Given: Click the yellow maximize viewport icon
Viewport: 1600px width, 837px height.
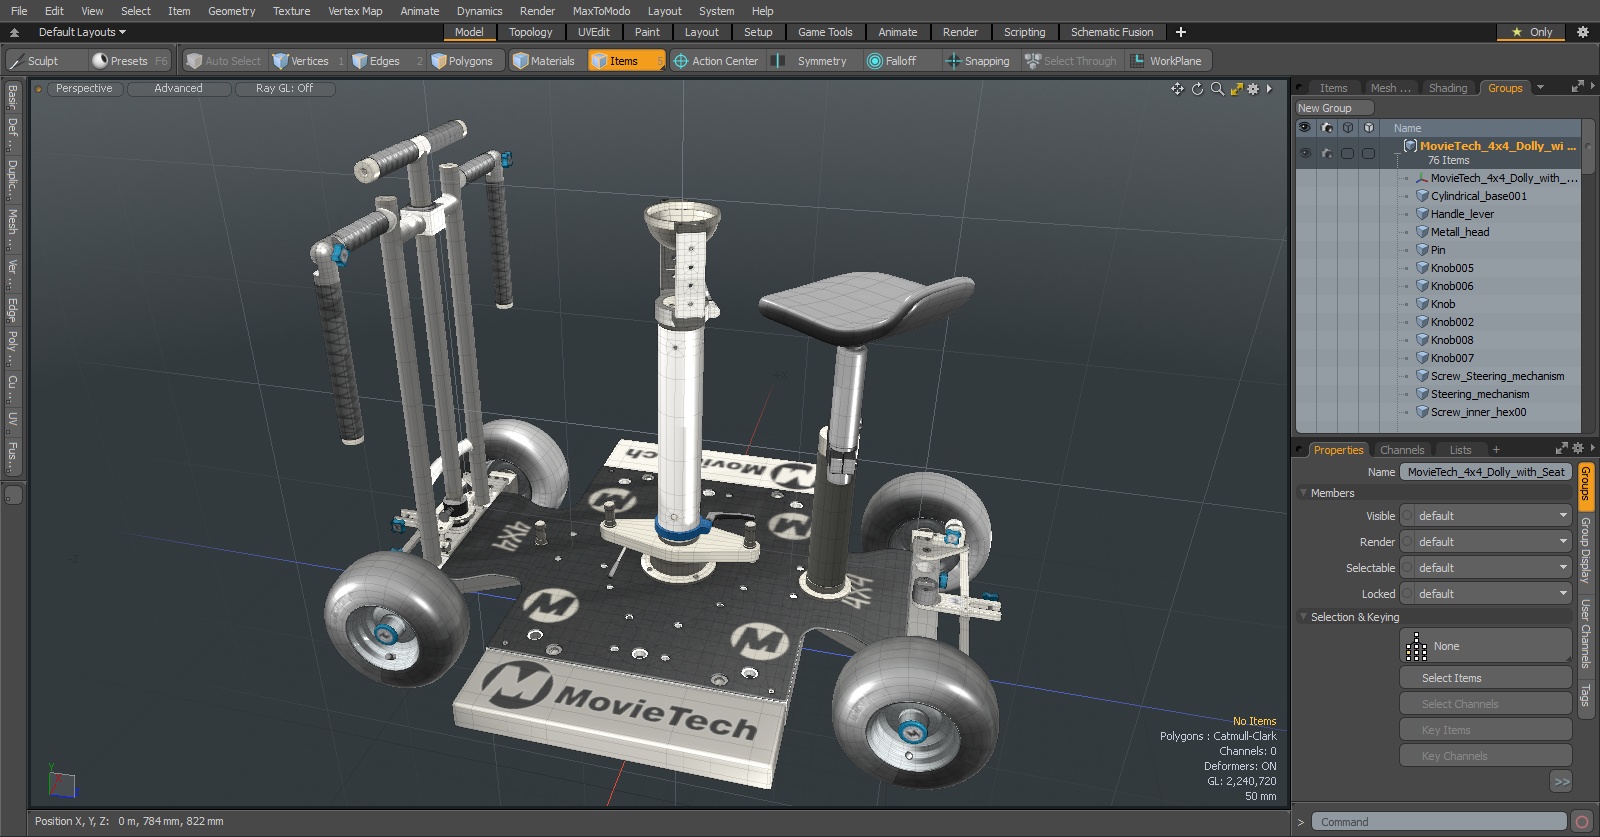Looking at the screenshot, I should (x=1236, y=89).
